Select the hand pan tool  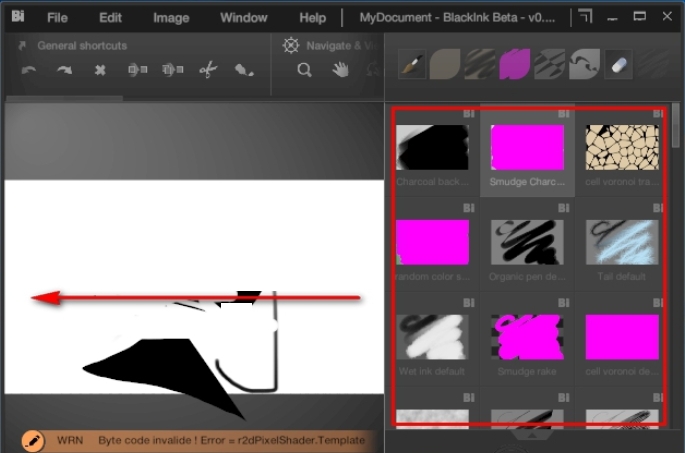pos(340,69)
